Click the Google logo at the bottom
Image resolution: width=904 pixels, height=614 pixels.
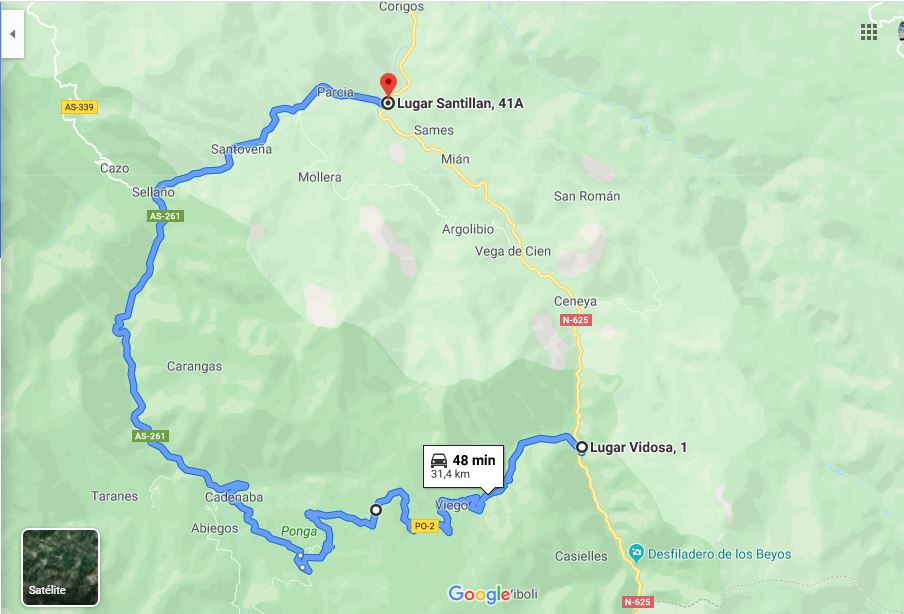[479, 594]
